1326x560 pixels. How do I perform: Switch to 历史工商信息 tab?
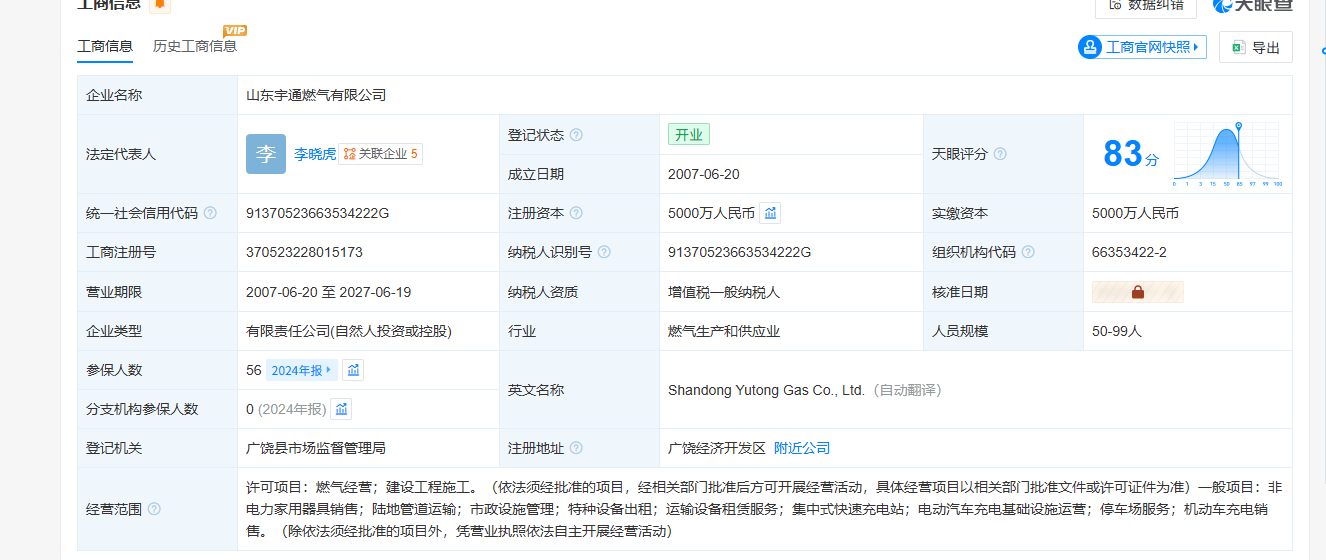(195, 46)
